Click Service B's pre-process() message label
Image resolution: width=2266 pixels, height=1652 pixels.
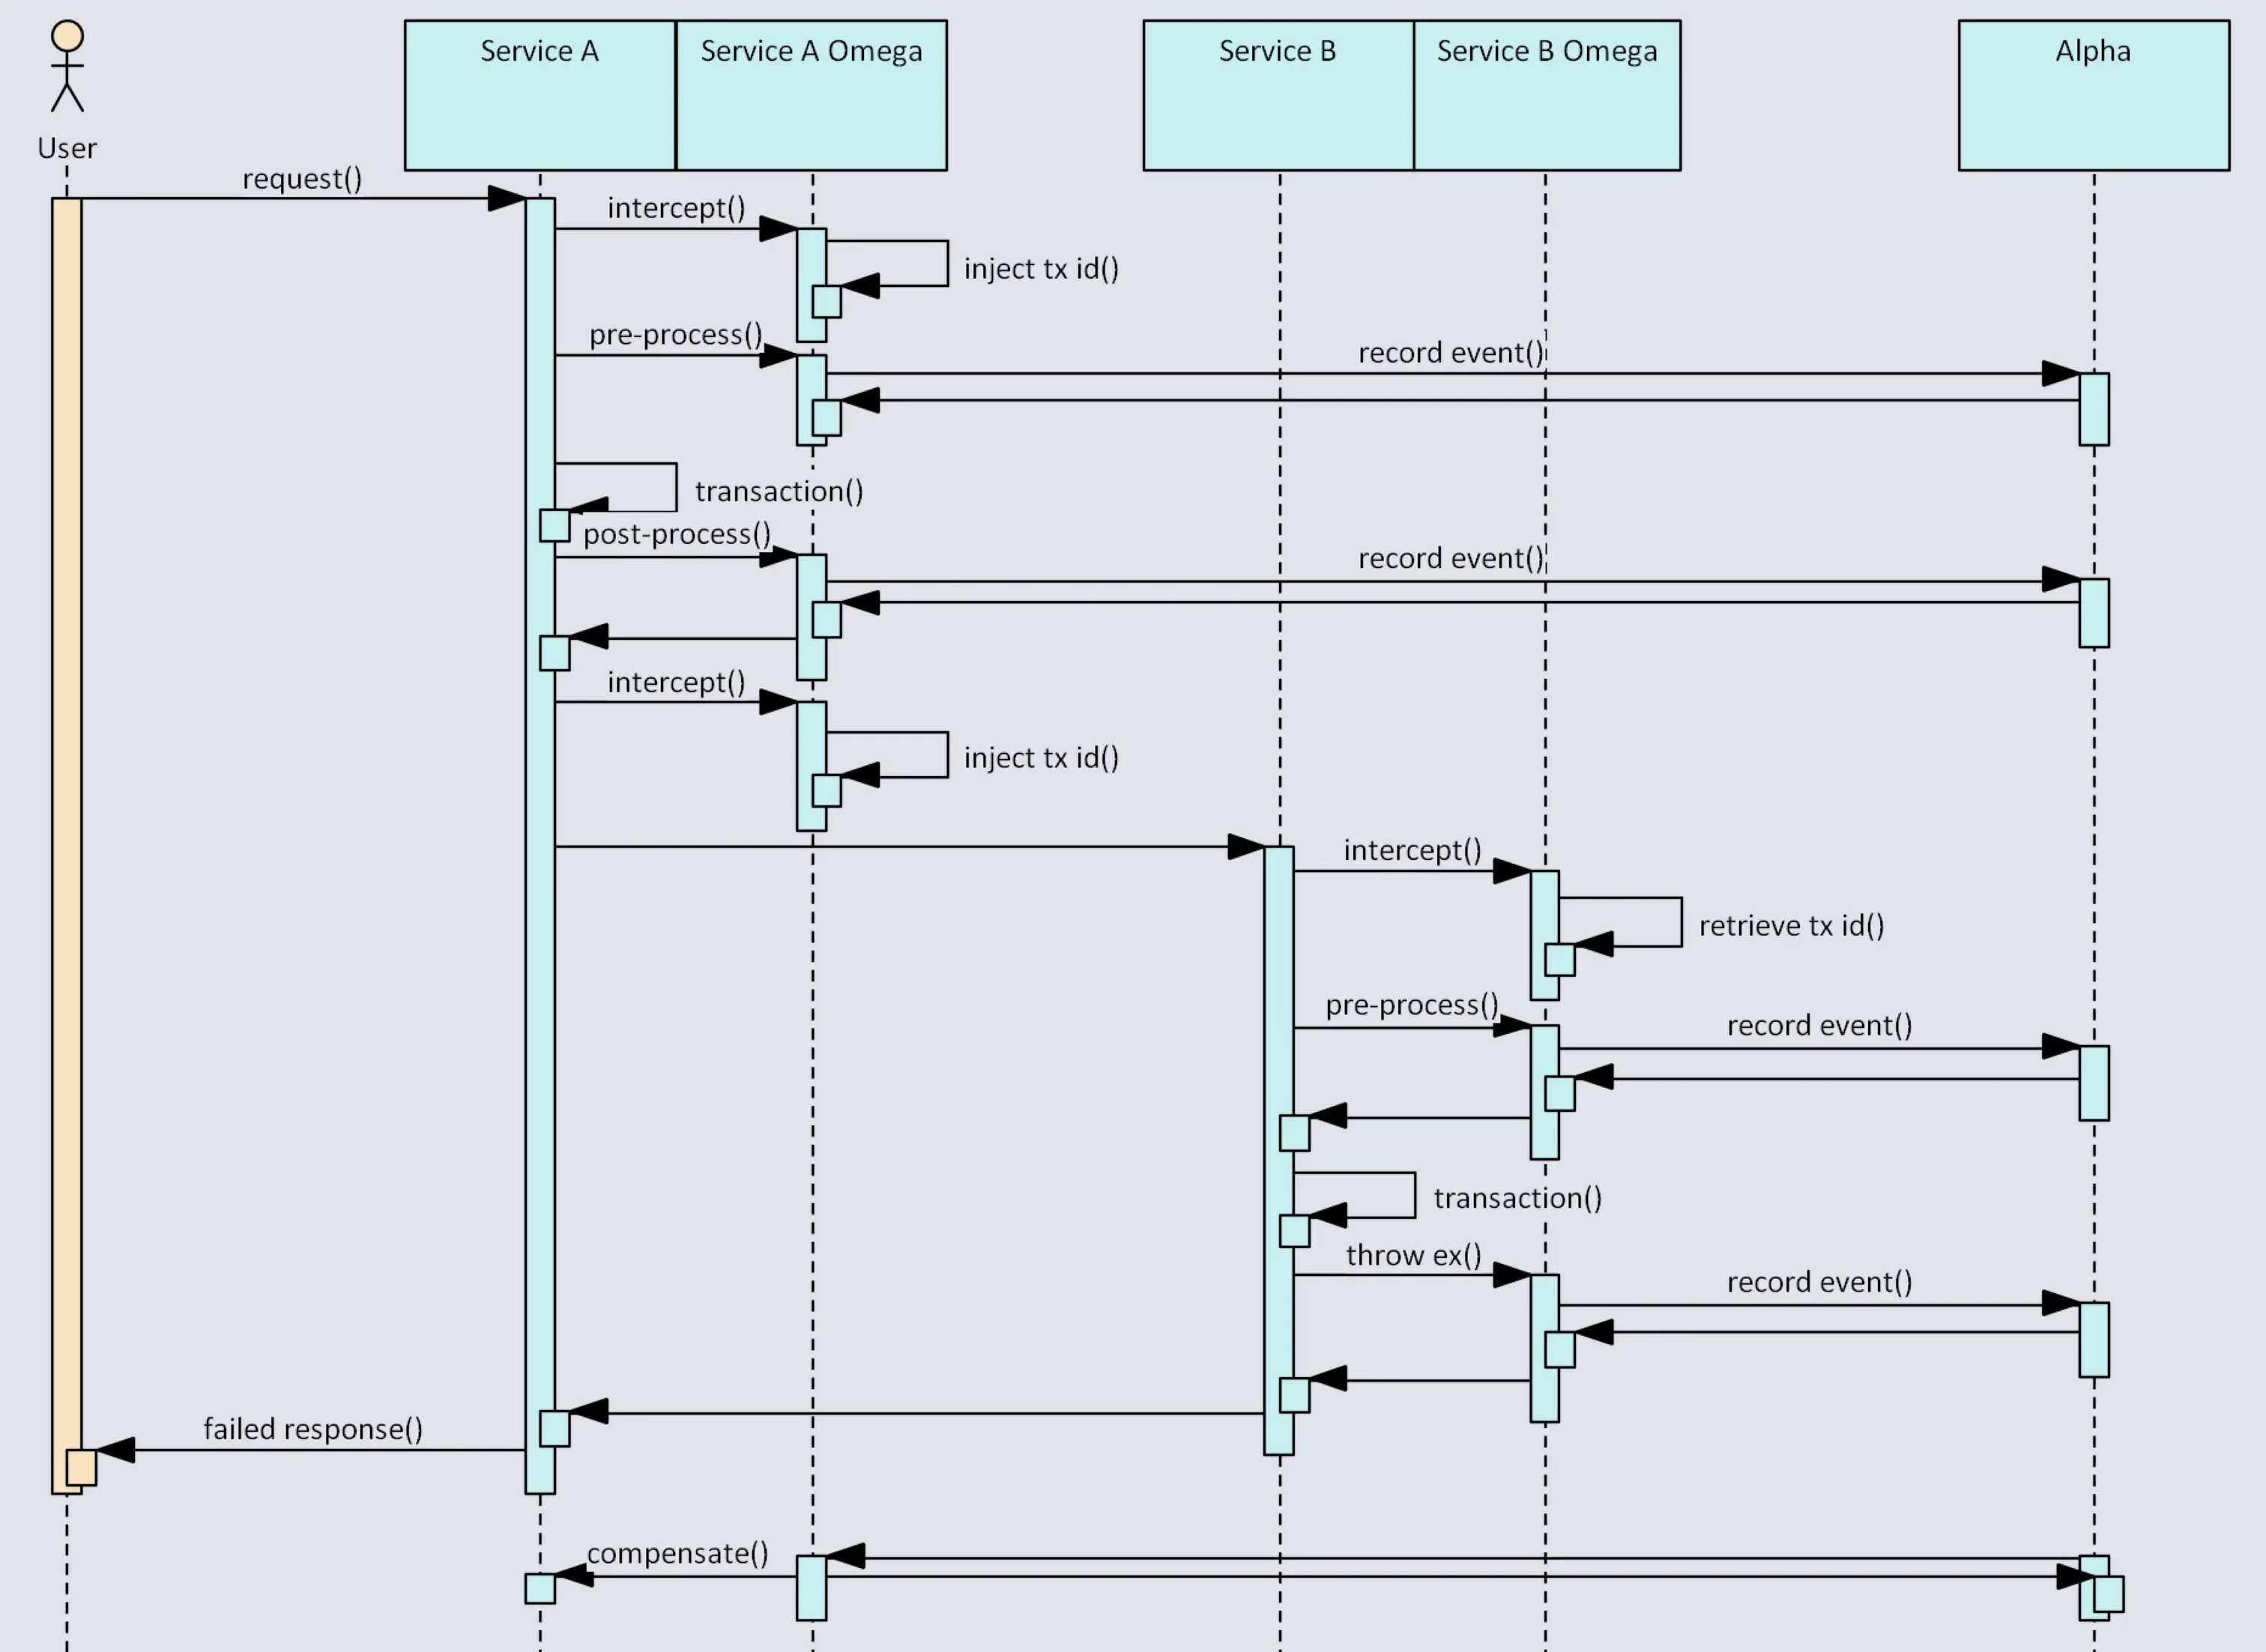coord(1411,1005)
